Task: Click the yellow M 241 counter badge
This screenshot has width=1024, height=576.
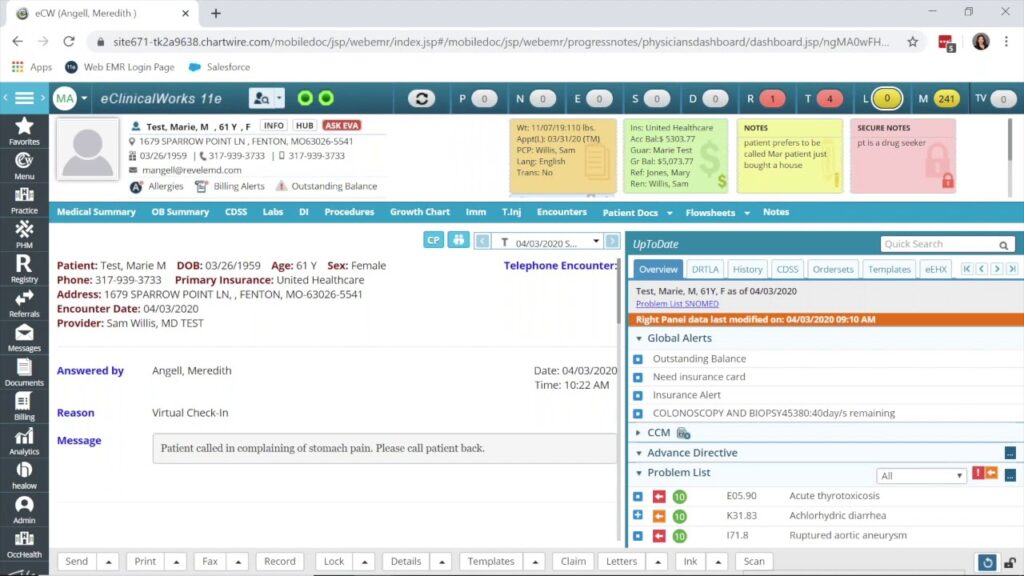Action: [946, 99]
